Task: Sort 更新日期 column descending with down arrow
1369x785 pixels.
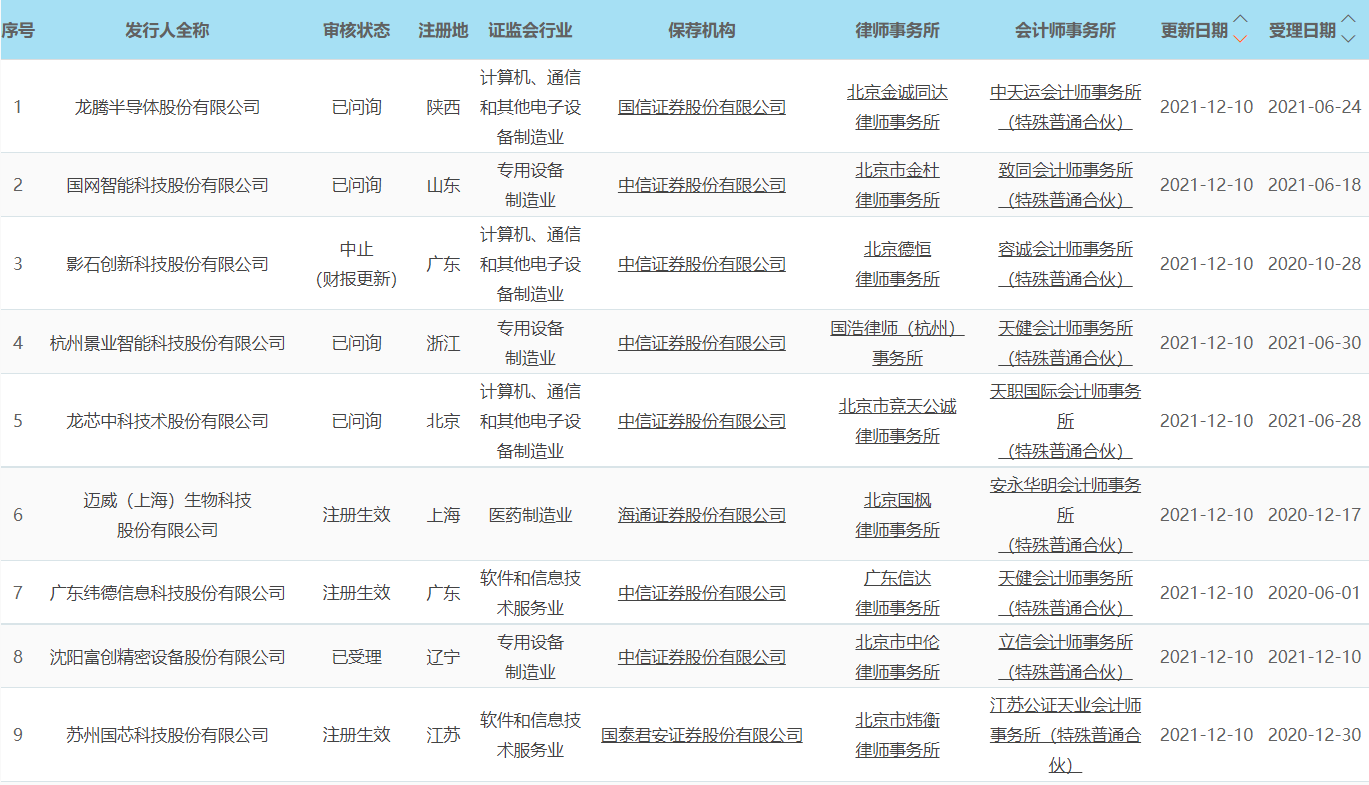Action: tap(1241, 38)
